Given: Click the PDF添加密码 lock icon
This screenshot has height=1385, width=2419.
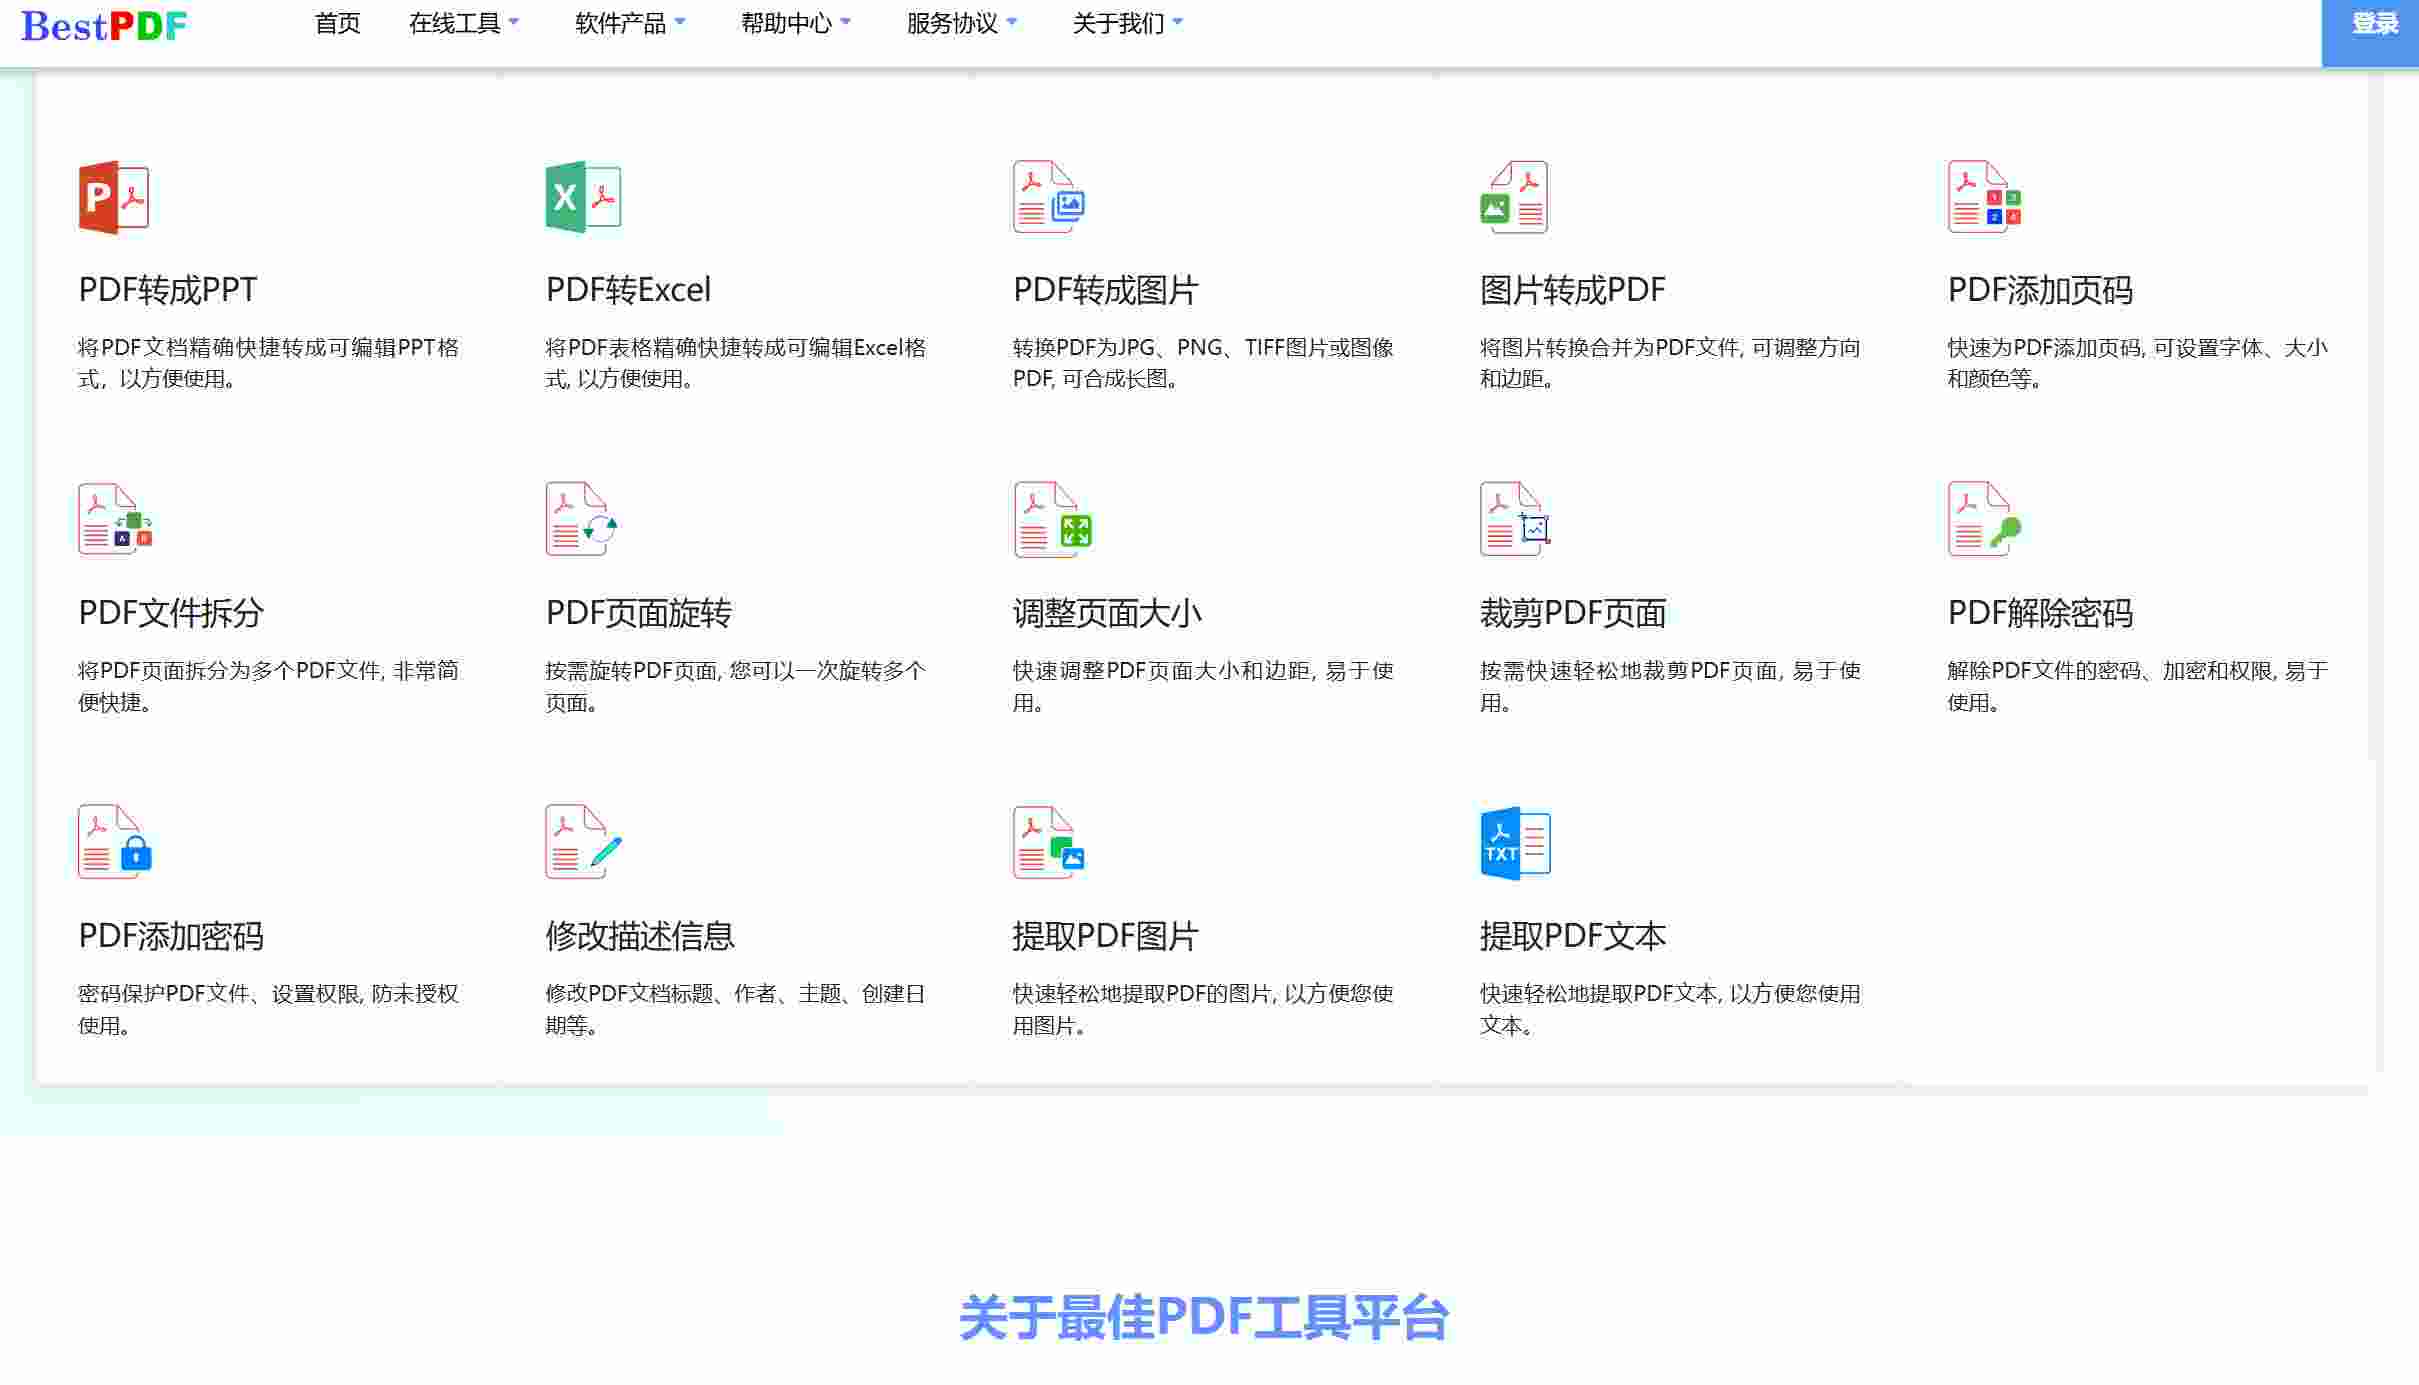Looking at the screenshot, I should point(113,843).
